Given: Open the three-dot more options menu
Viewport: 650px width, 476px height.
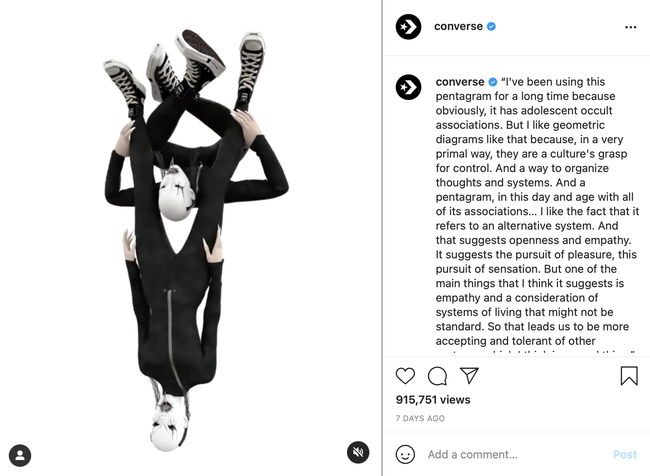Looking at the screenshot, I should [631, 27].
